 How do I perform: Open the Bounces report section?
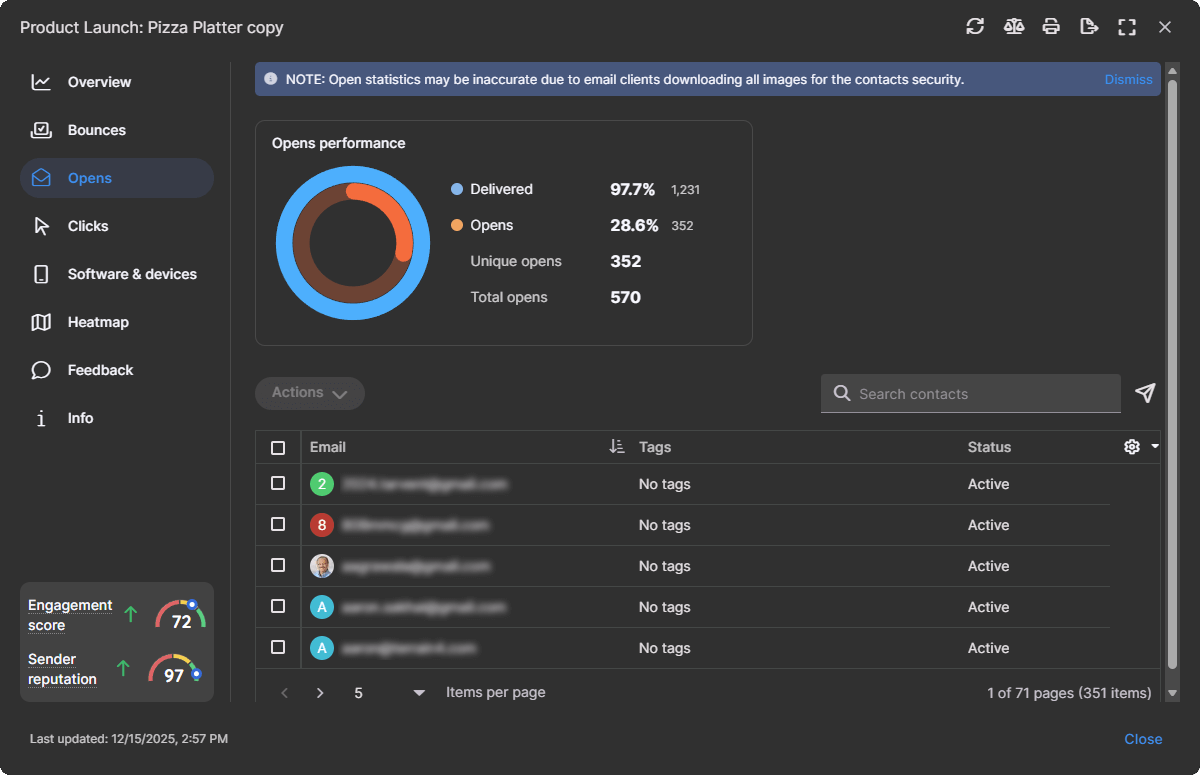pos(96,130)
